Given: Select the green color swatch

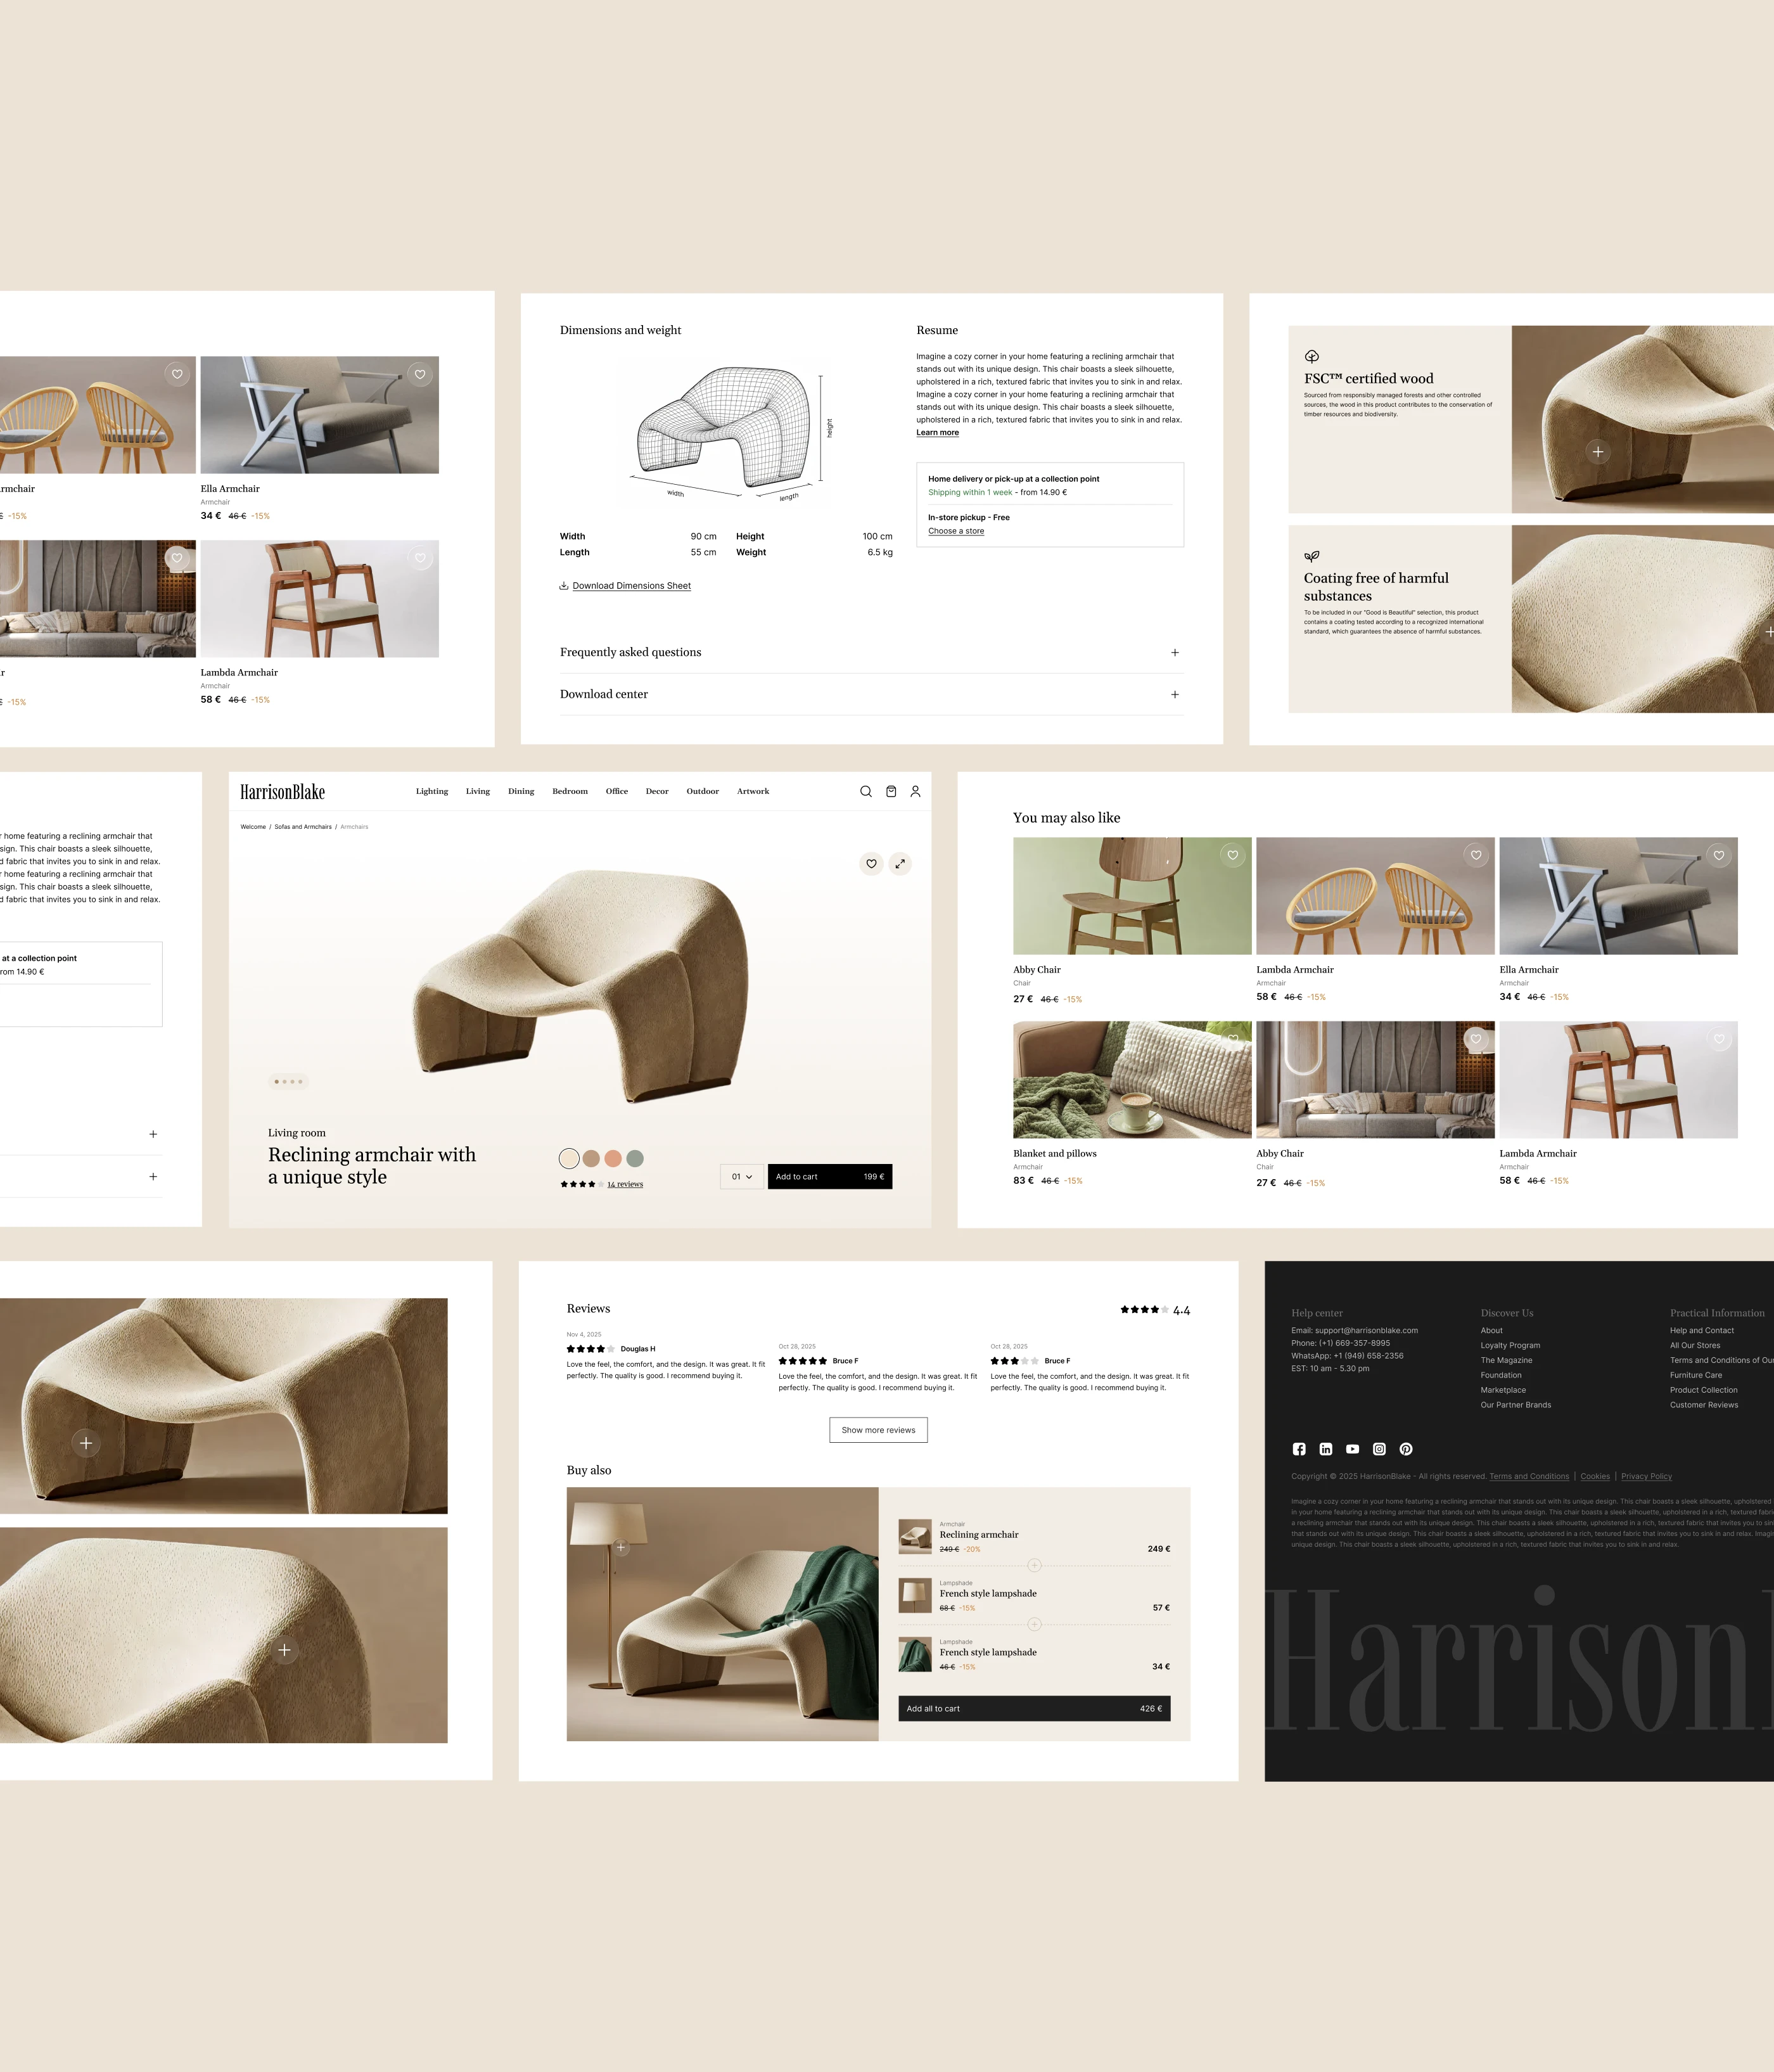Looking at the screenshot, I should click(635, 1158).
